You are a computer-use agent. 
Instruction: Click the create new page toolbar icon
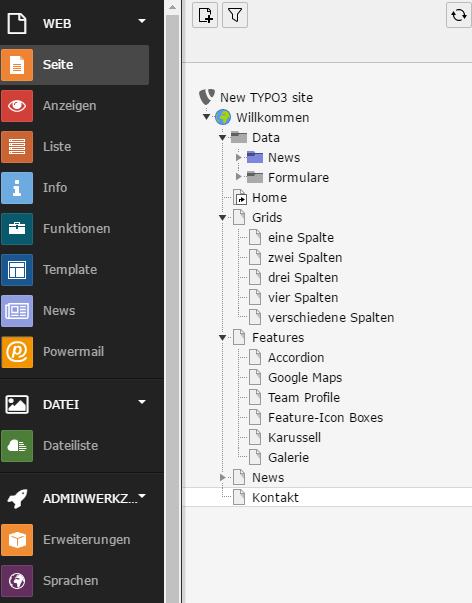(205, 15)
